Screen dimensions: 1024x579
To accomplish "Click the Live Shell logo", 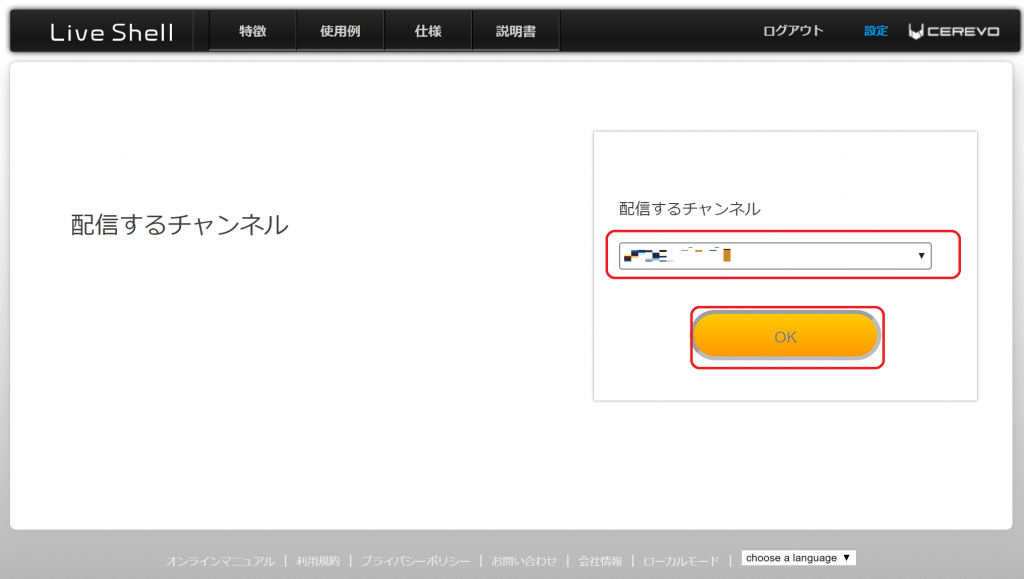I will (x=110, y=30).
